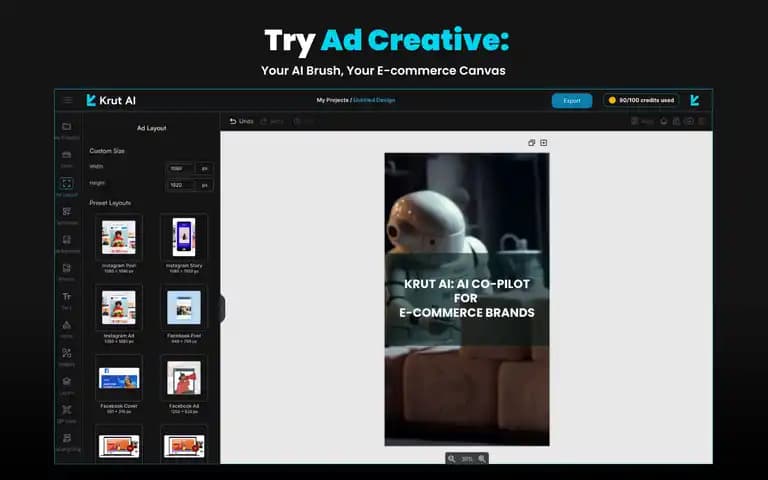Click the Custom Size heading
The height and width of the screenshot is (480, 768).
107,151
